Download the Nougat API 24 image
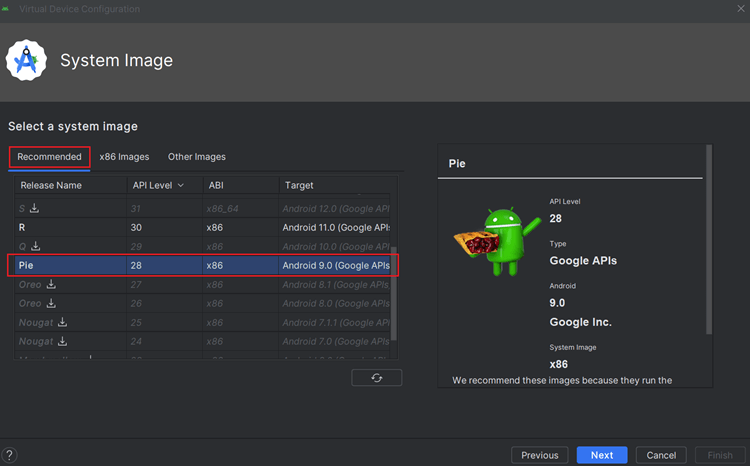750x466 pixels. pos(63,341)
